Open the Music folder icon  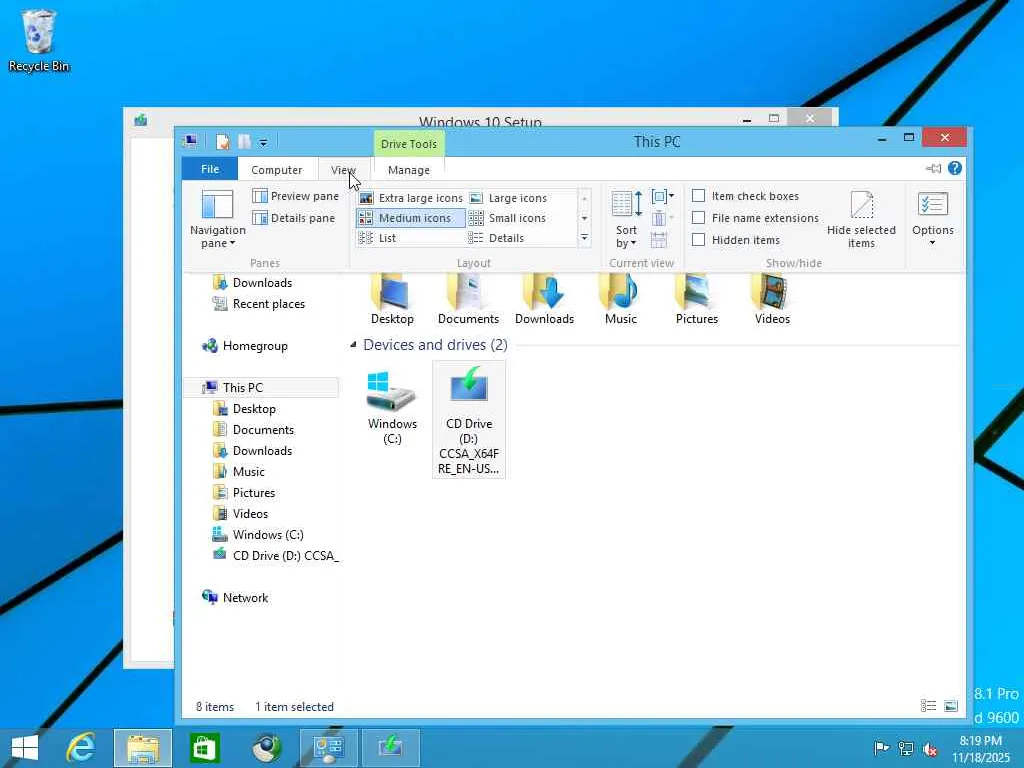pos(620,300)
